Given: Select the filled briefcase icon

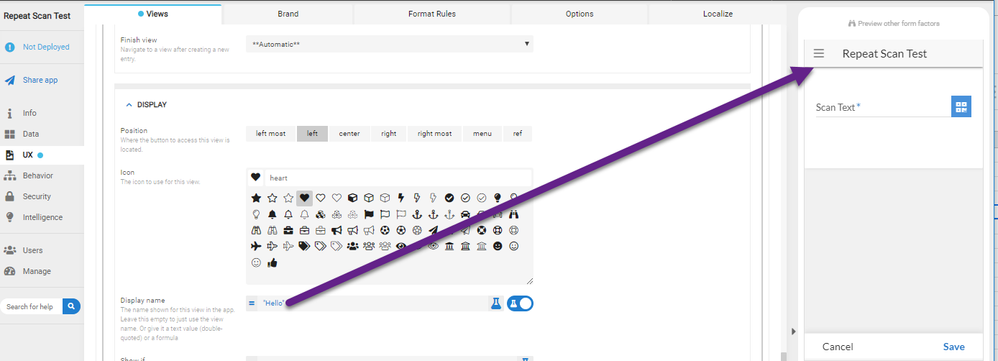Looking at the screenshot, I should (x=288, y=230).
